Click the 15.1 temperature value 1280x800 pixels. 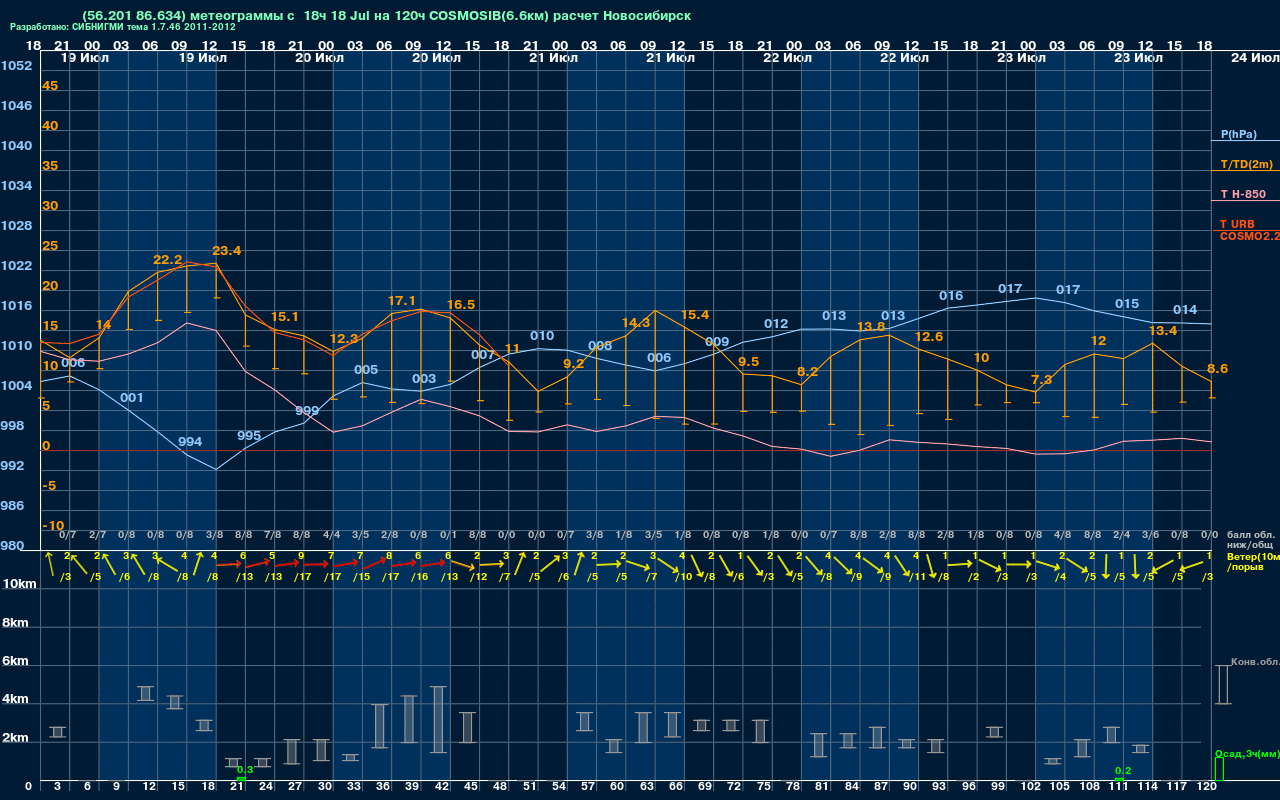tap(285, 317)
